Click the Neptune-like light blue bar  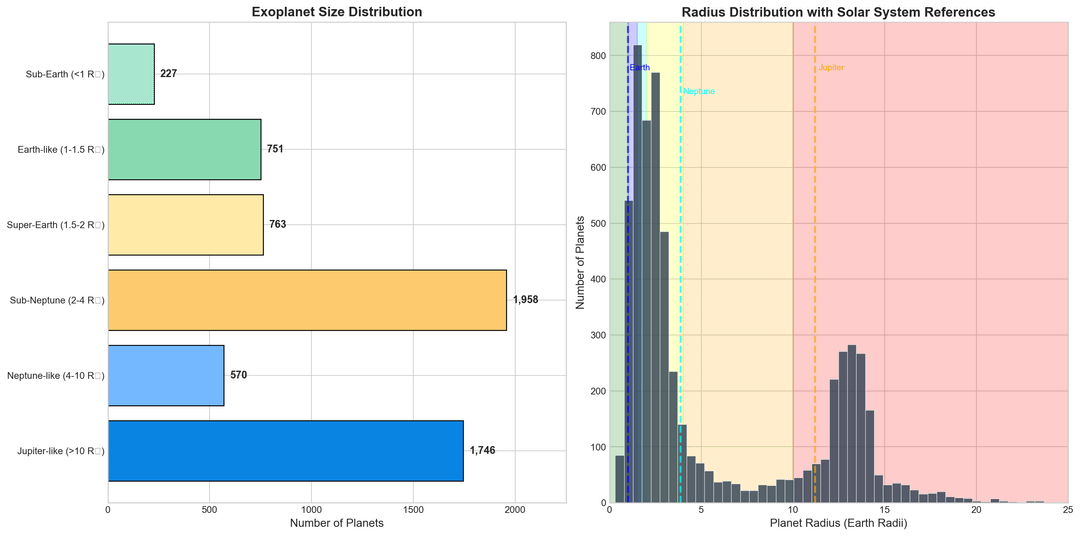[166, 375]
